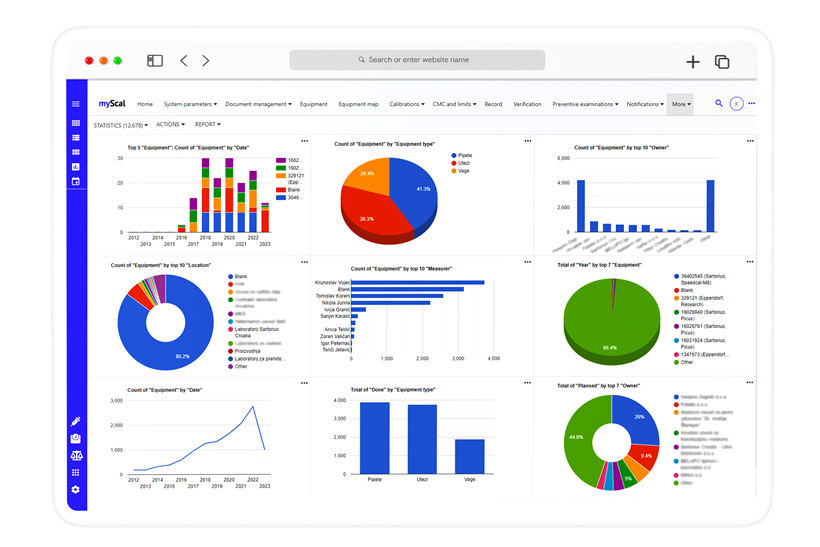Open the hamburger menu in blue sidebar
Screen dimensions: 820x547
tap(76, 104)
